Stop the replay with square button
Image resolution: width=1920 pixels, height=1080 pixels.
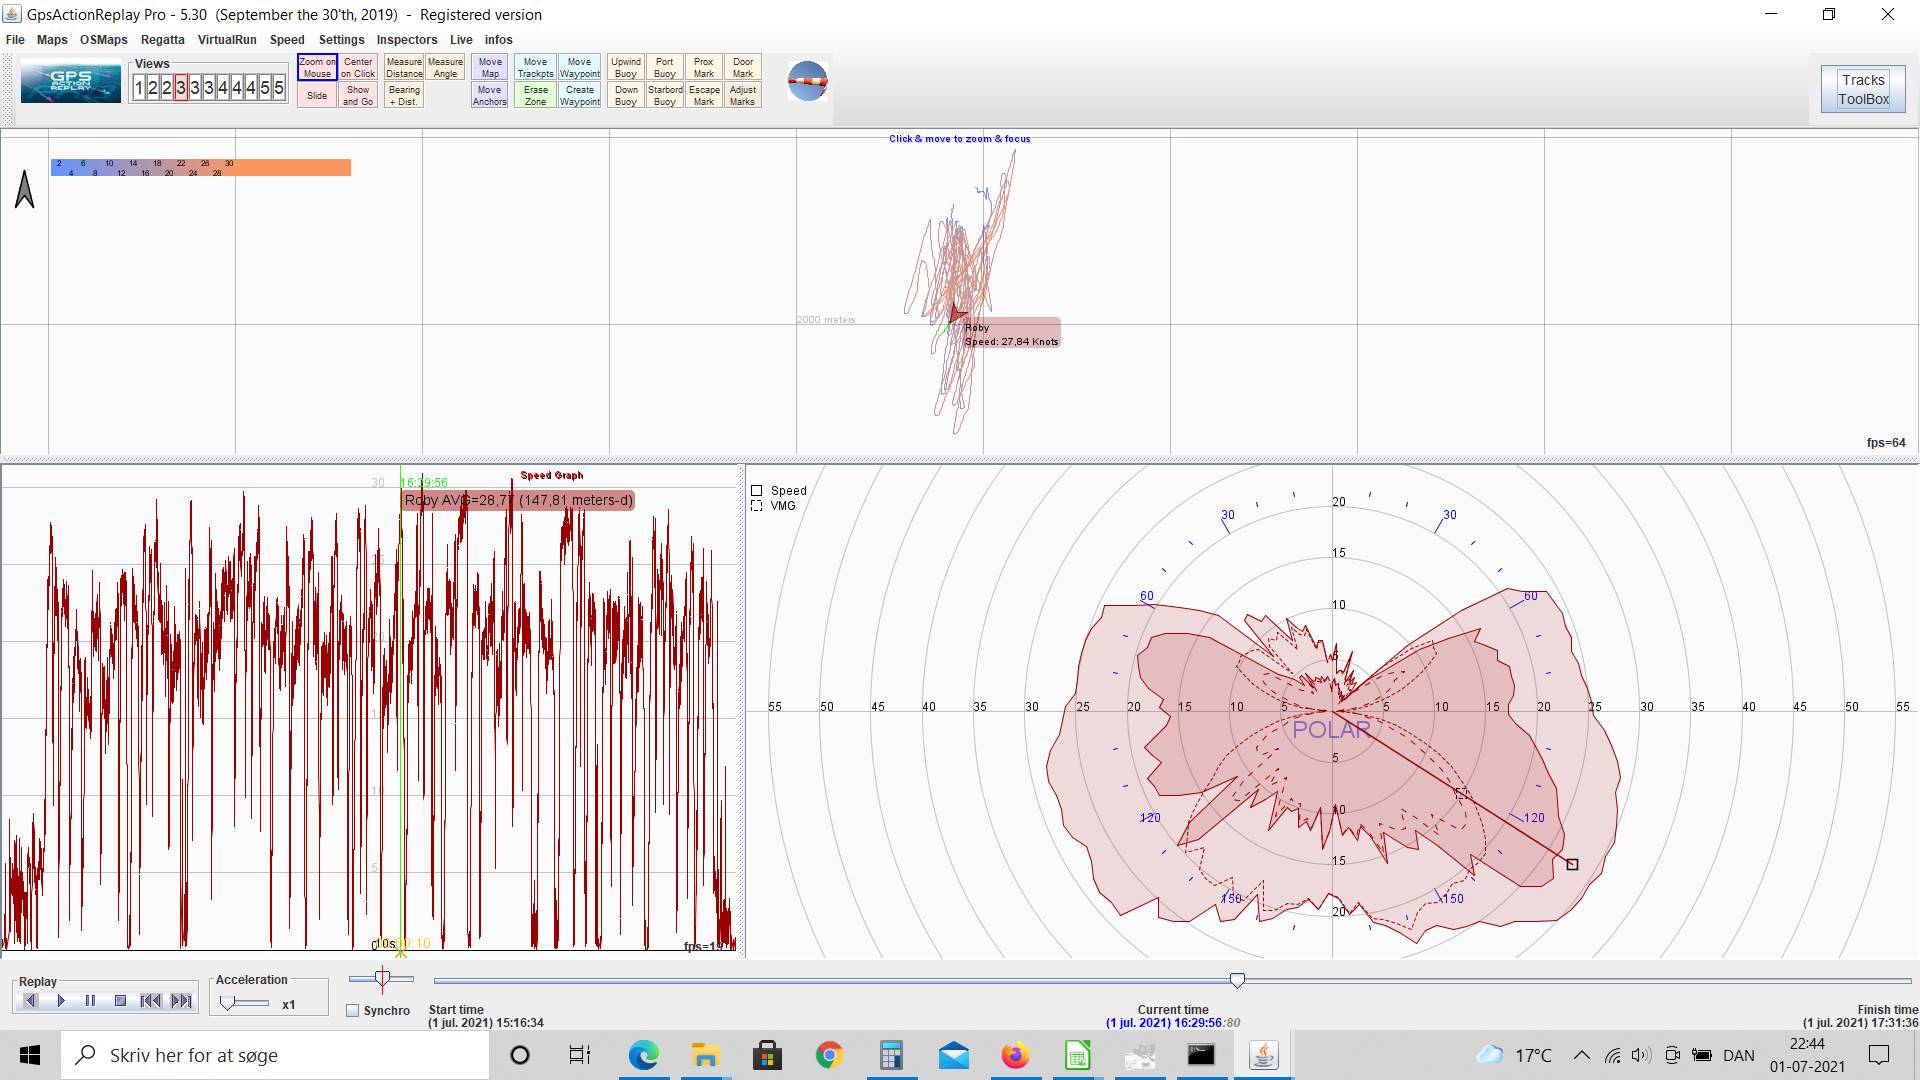(x=120, y=1001)
